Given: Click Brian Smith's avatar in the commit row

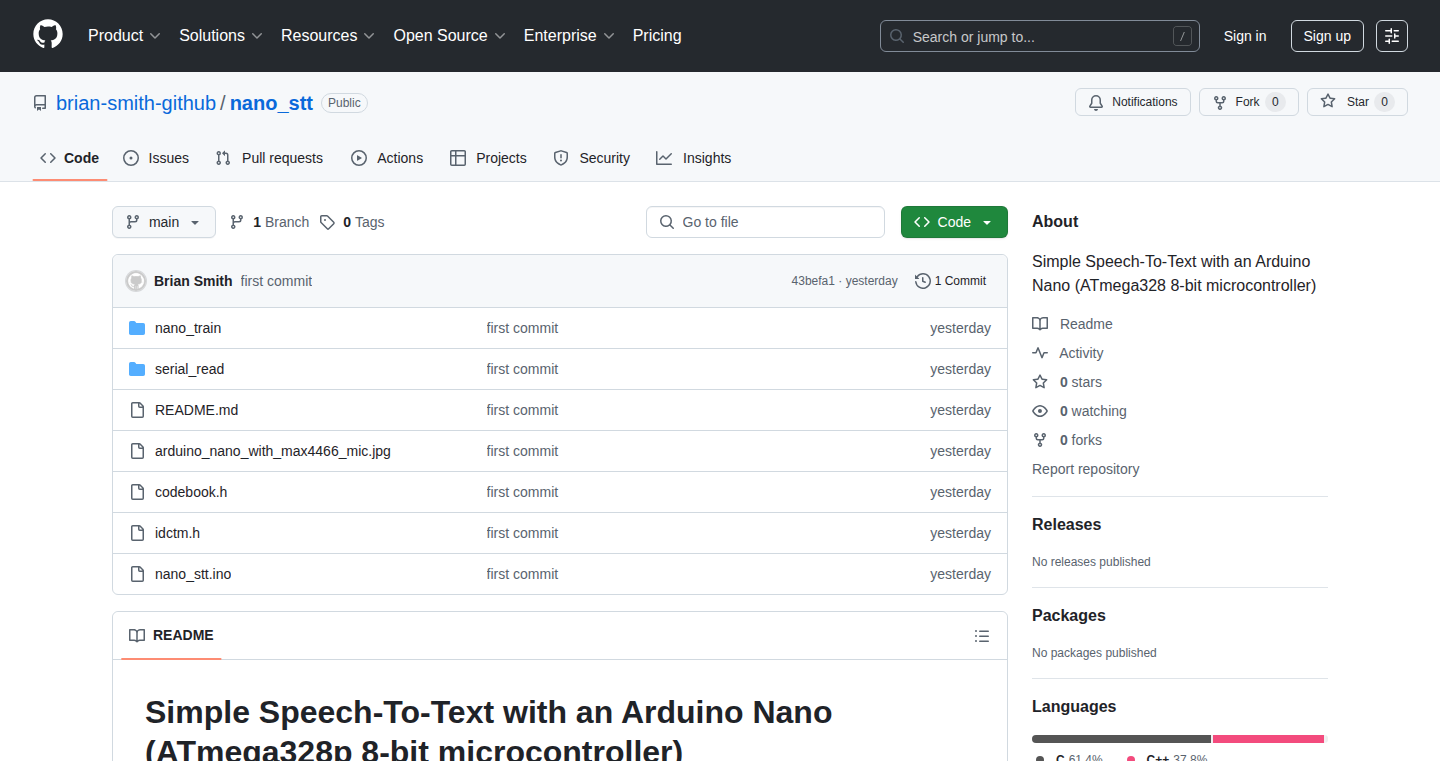Looking at the screenshot, I should 136,281.
